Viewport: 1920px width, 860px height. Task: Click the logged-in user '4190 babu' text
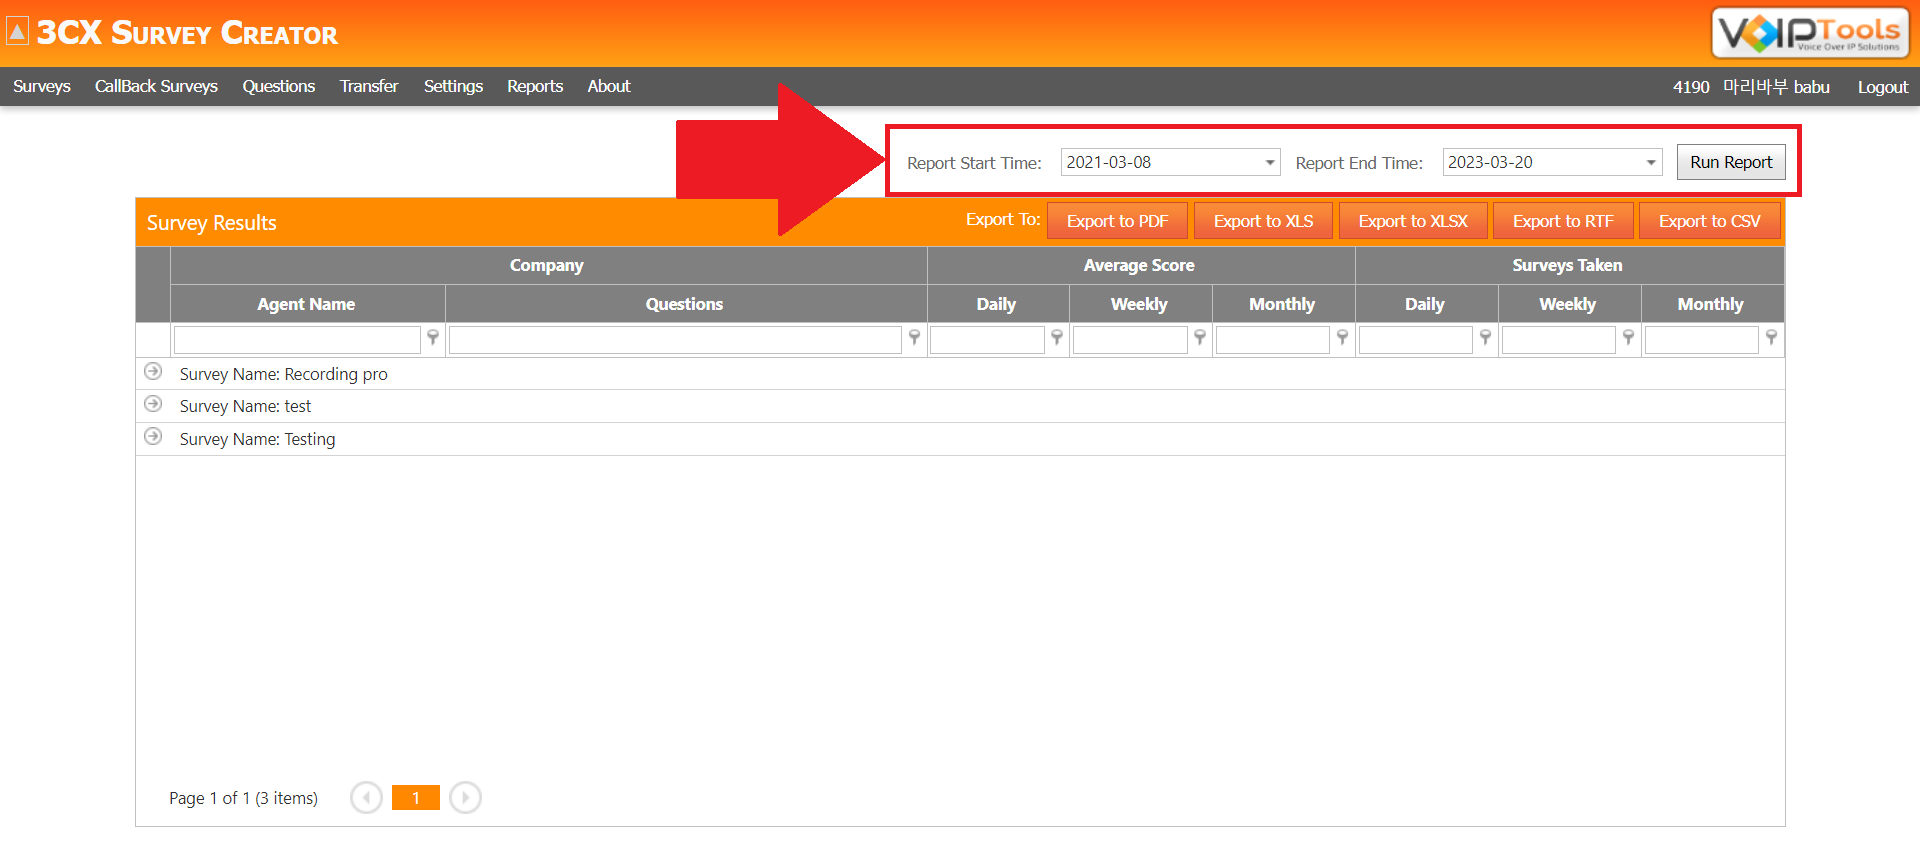click(x=1752, y=87)
